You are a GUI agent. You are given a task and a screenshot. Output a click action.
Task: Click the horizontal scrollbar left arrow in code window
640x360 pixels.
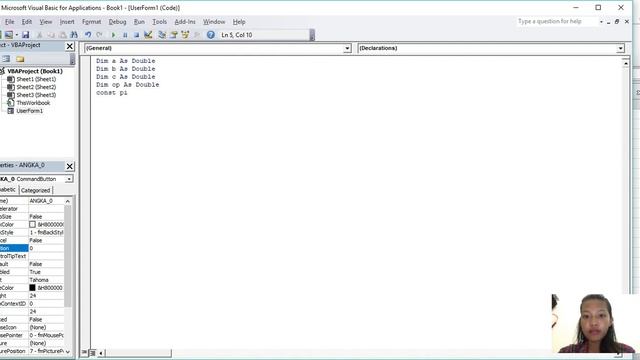point(101,353)
